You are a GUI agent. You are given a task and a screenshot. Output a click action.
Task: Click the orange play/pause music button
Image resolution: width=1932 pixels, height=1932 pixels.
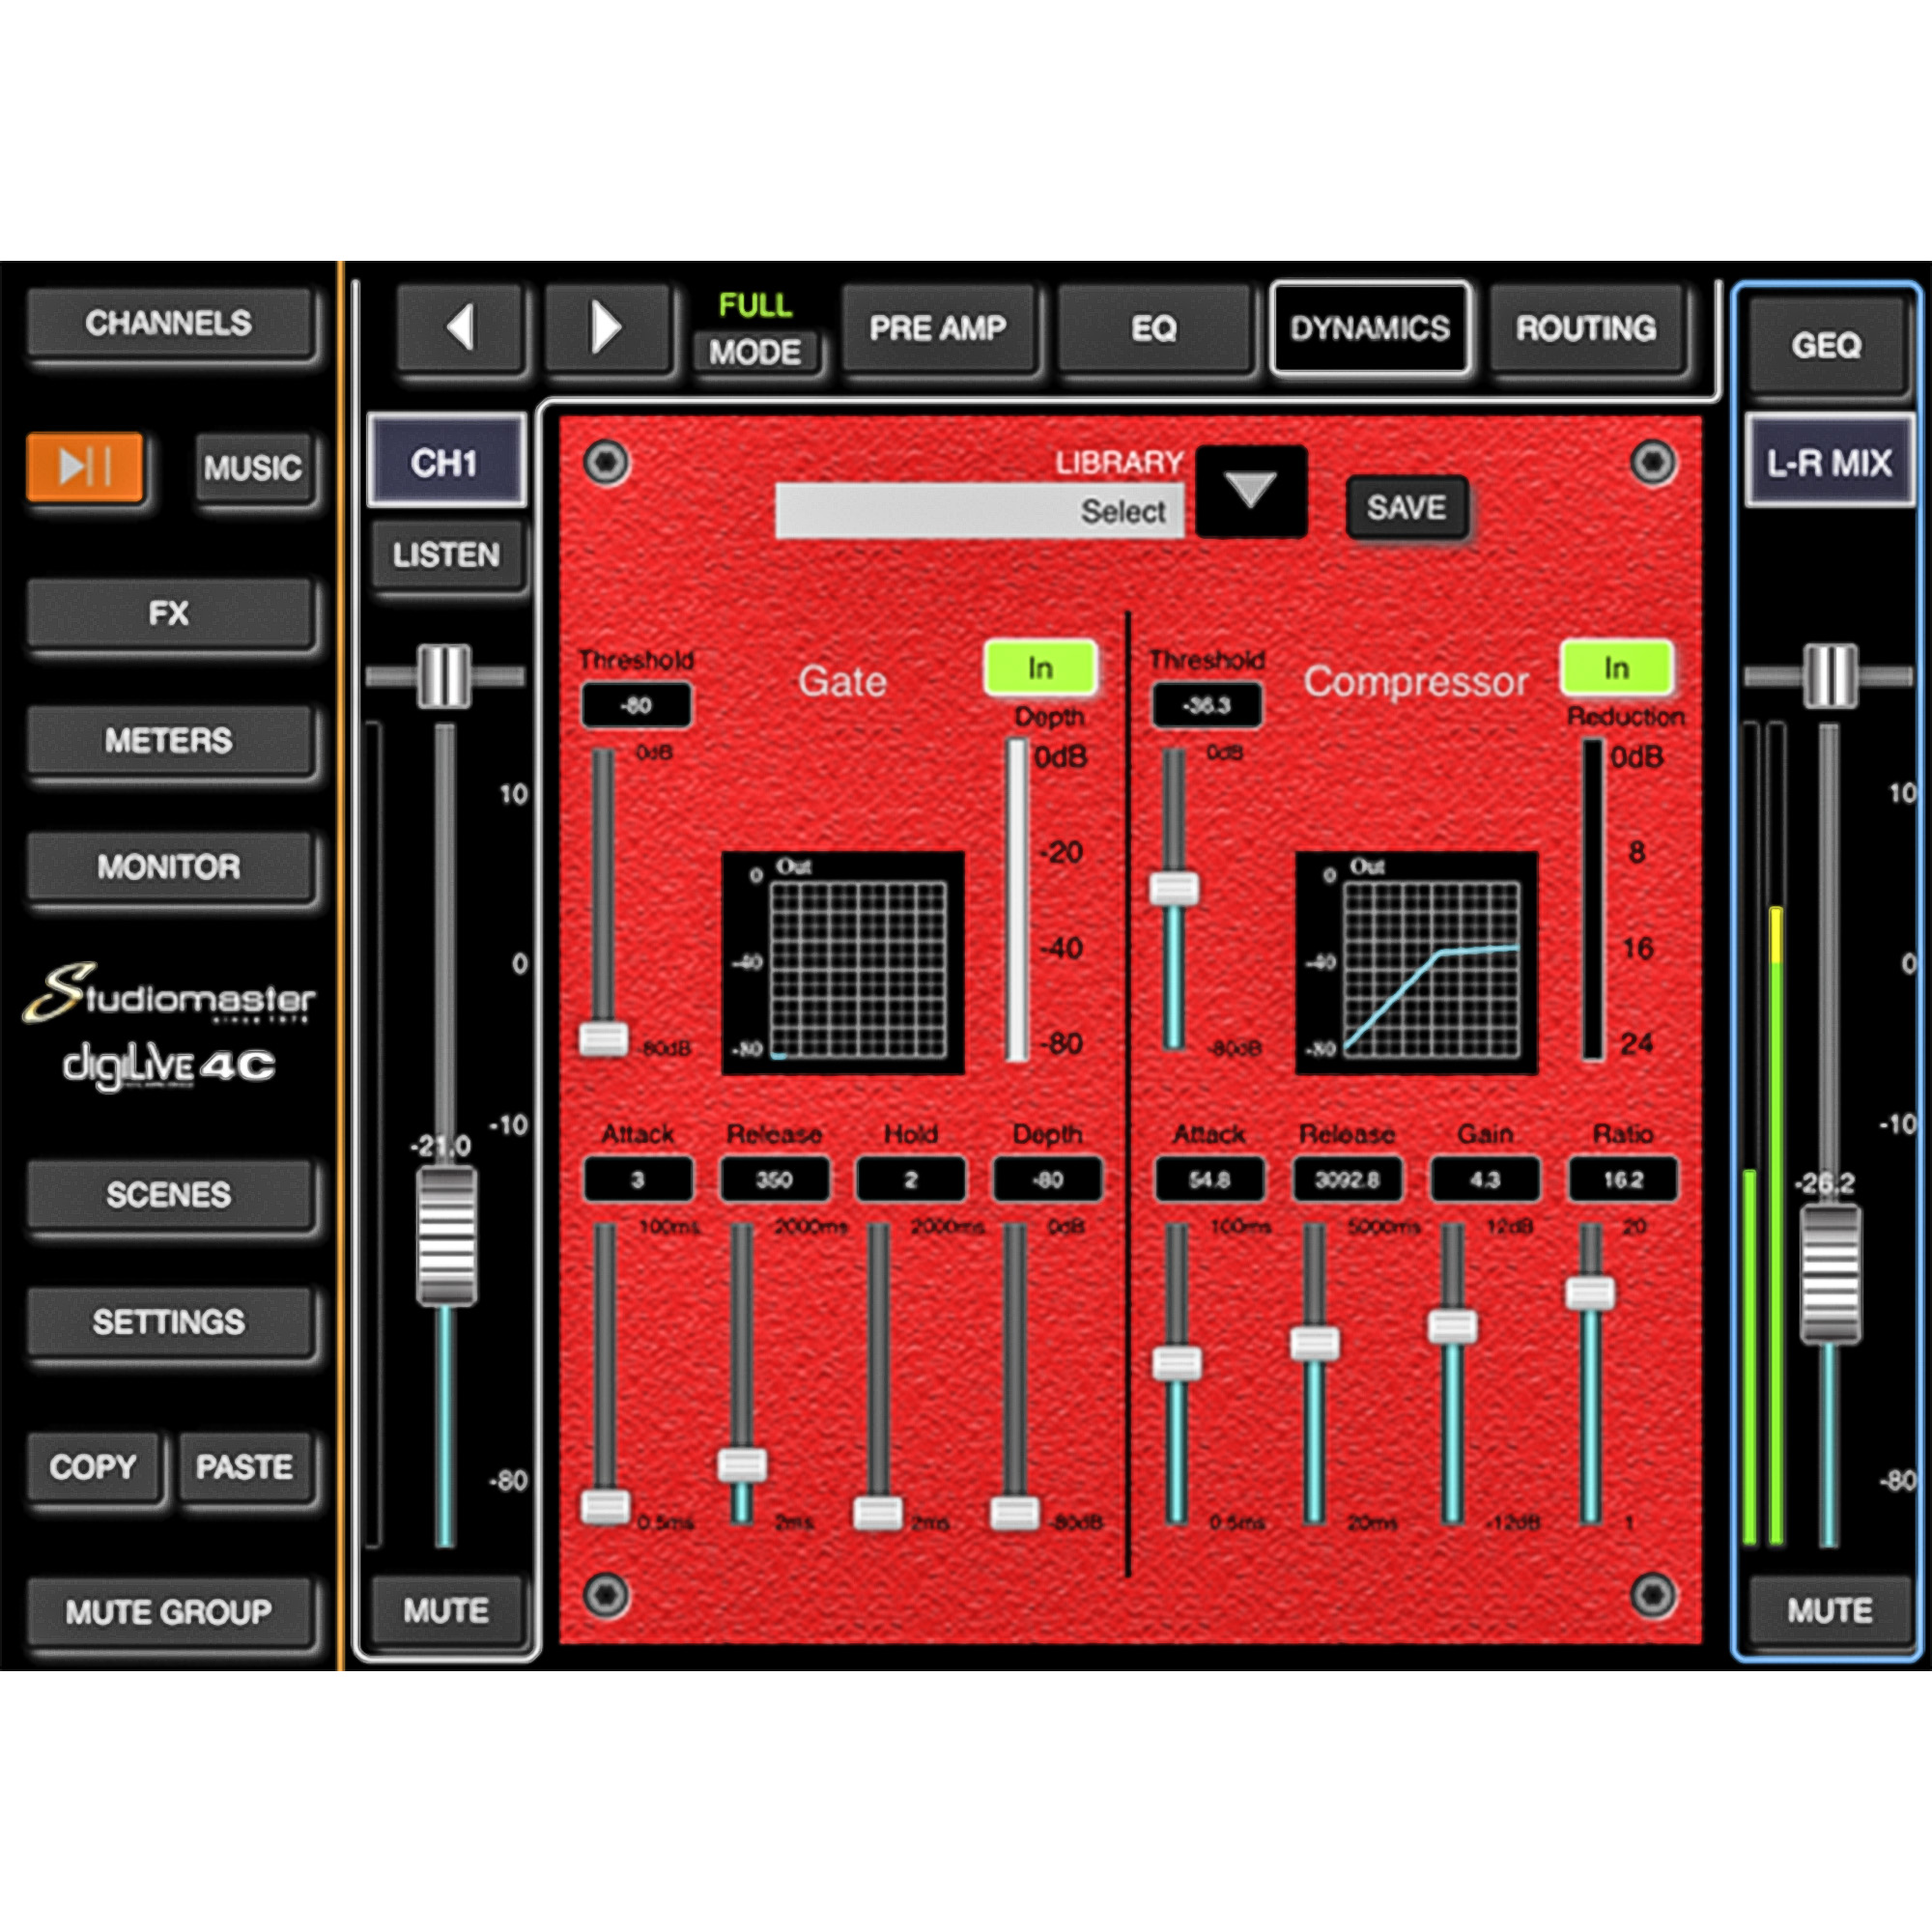[85, 466]
